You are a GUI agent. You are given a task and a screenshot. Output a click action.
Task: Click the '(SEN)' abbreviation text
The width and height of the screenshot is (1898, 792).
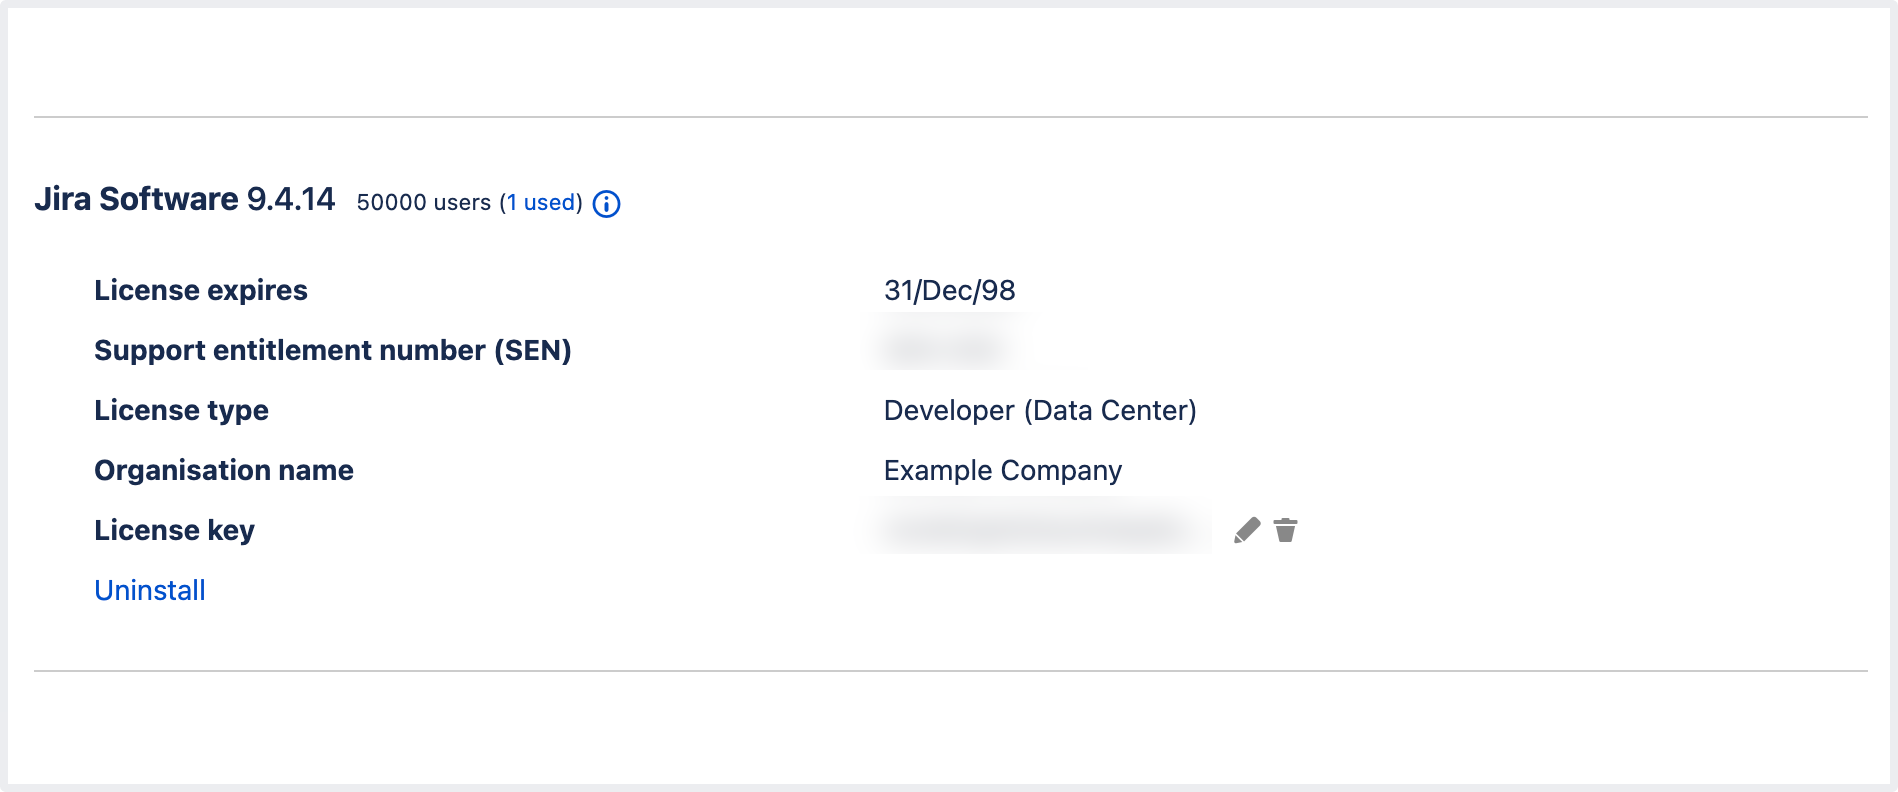(x=533, y=350)
